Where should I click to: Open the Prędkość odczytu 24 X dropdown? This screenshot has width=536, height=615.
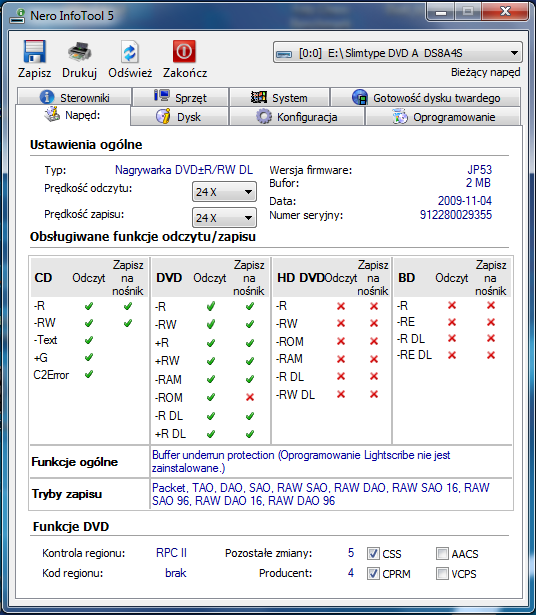[224, 192]
